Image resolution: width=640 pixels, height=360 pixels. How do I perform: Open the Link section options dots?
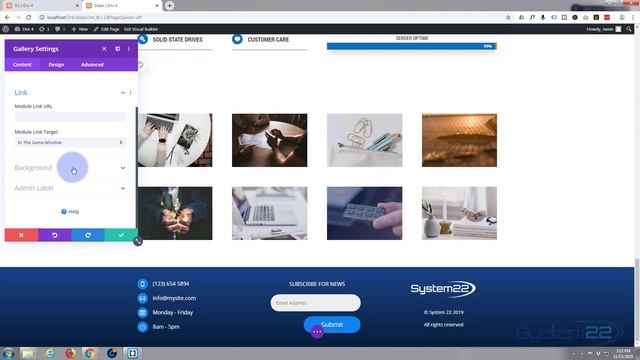pos(131,93)
